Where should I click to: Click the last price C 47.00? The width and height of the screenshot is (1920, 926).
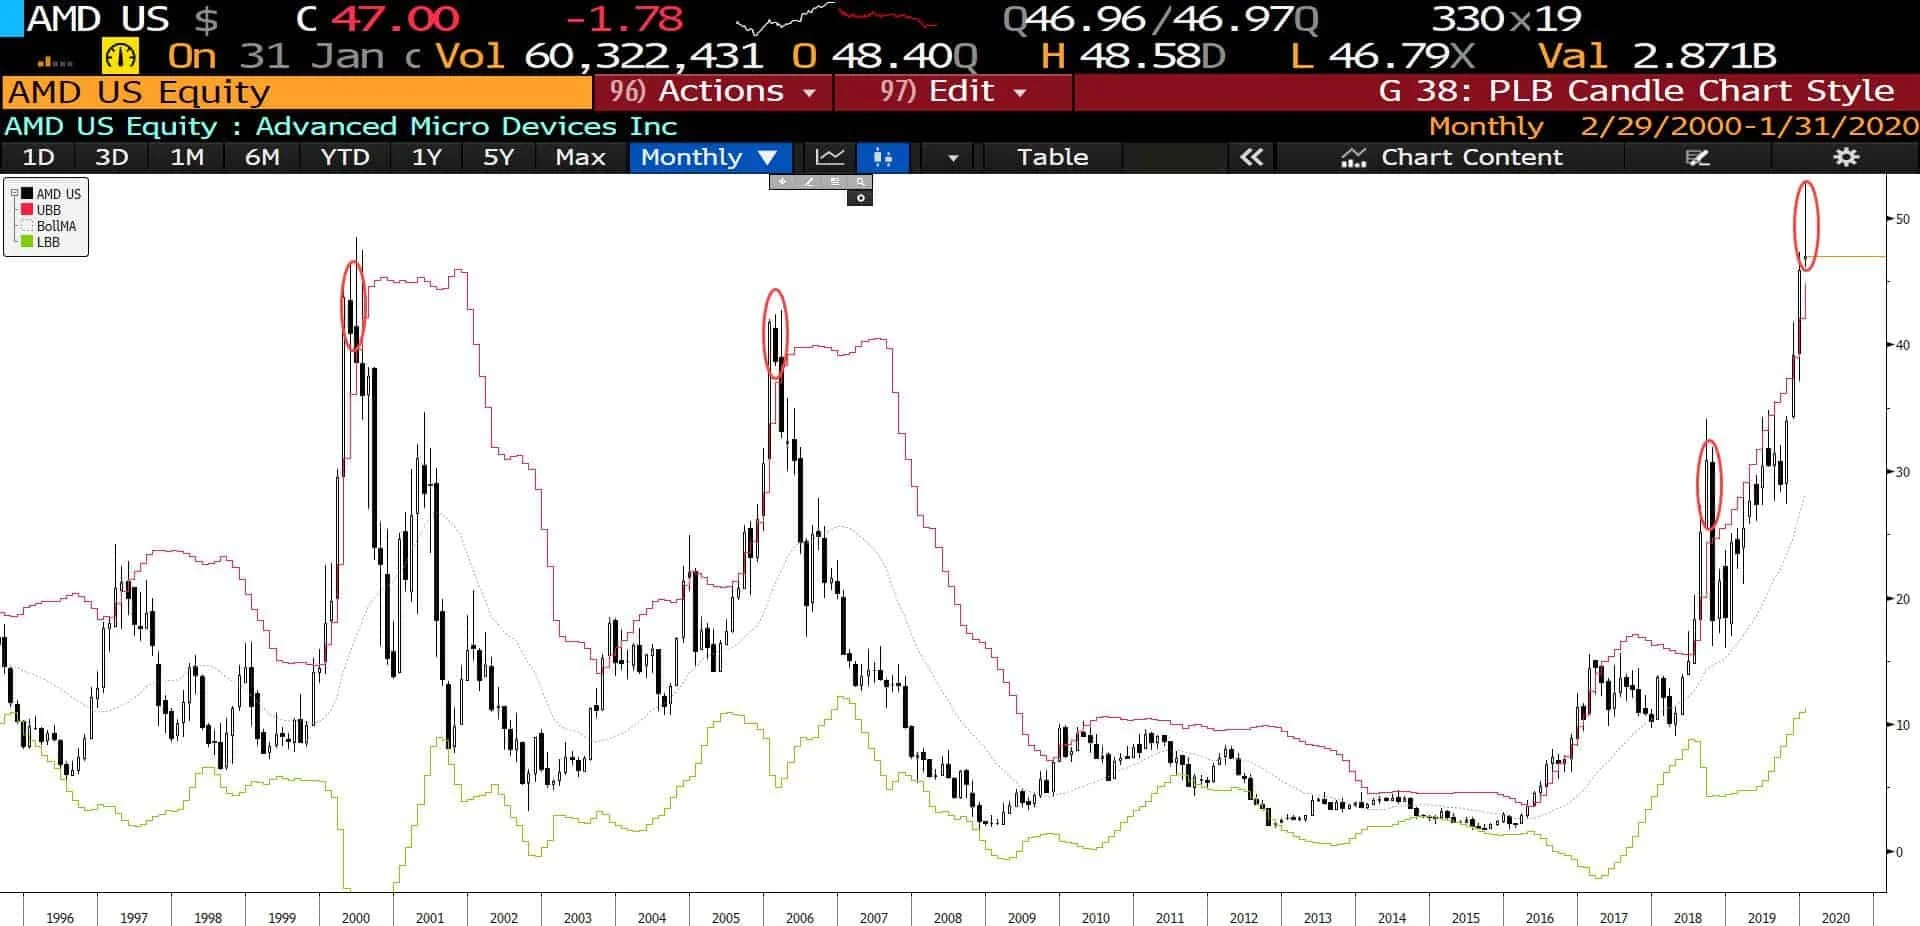click(379, 19)
